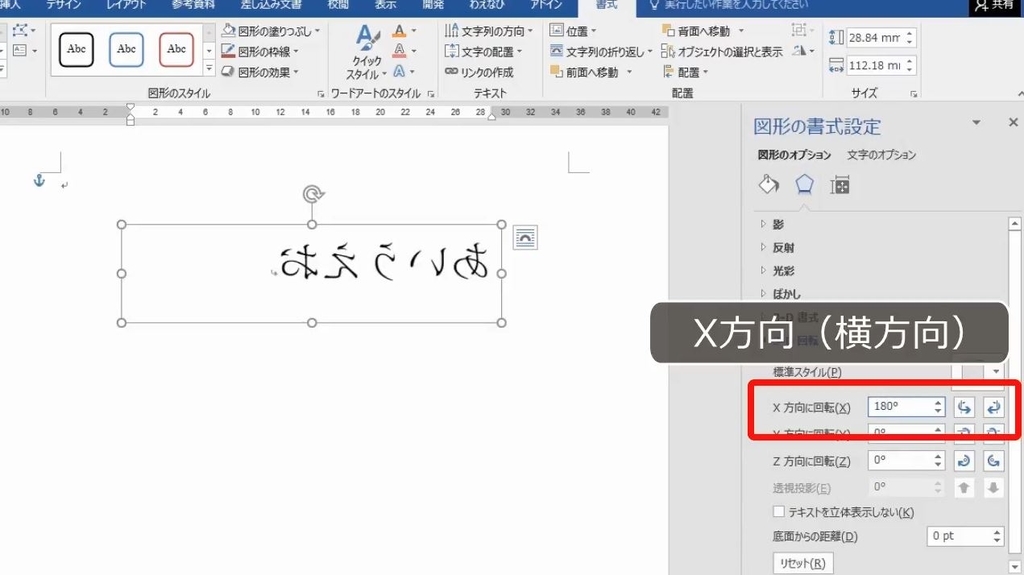Switch to the 参考資料 ribbon tab
Viewport: 1024px width, 575px height.
(193, 5)
